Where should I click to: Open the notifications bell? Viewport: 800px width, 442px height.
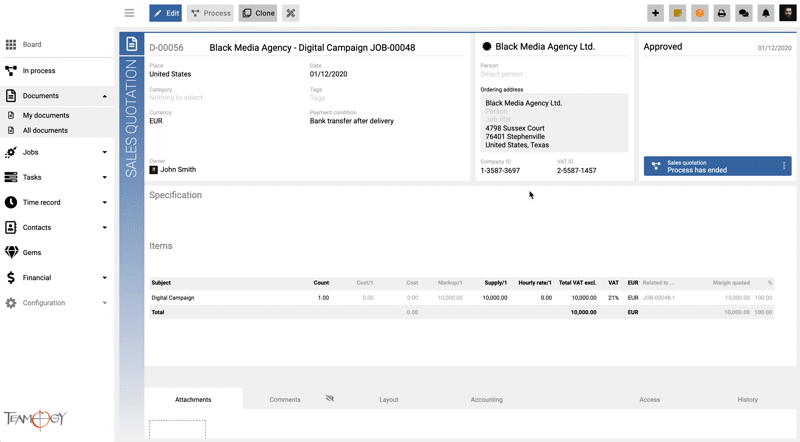[x=766, y=13]
